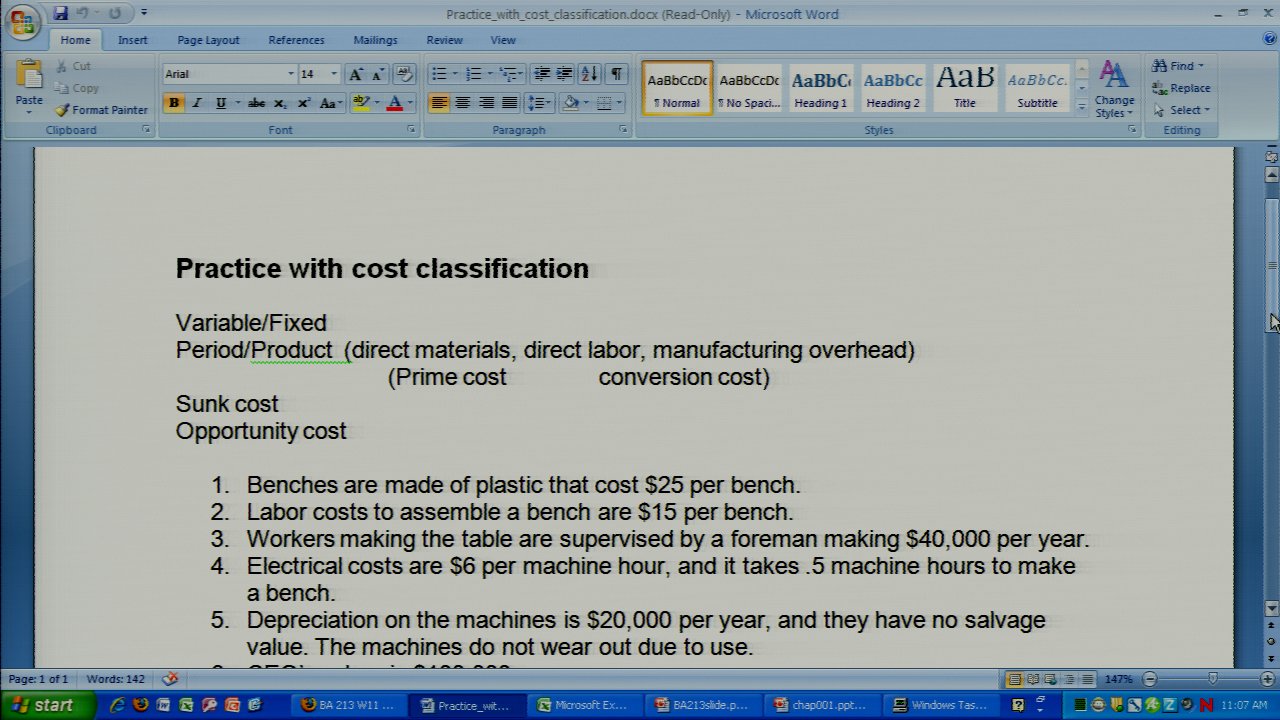The image size is (1280, 720).
Task: Click the Office Button orb
Action: [x=22, y=22]
